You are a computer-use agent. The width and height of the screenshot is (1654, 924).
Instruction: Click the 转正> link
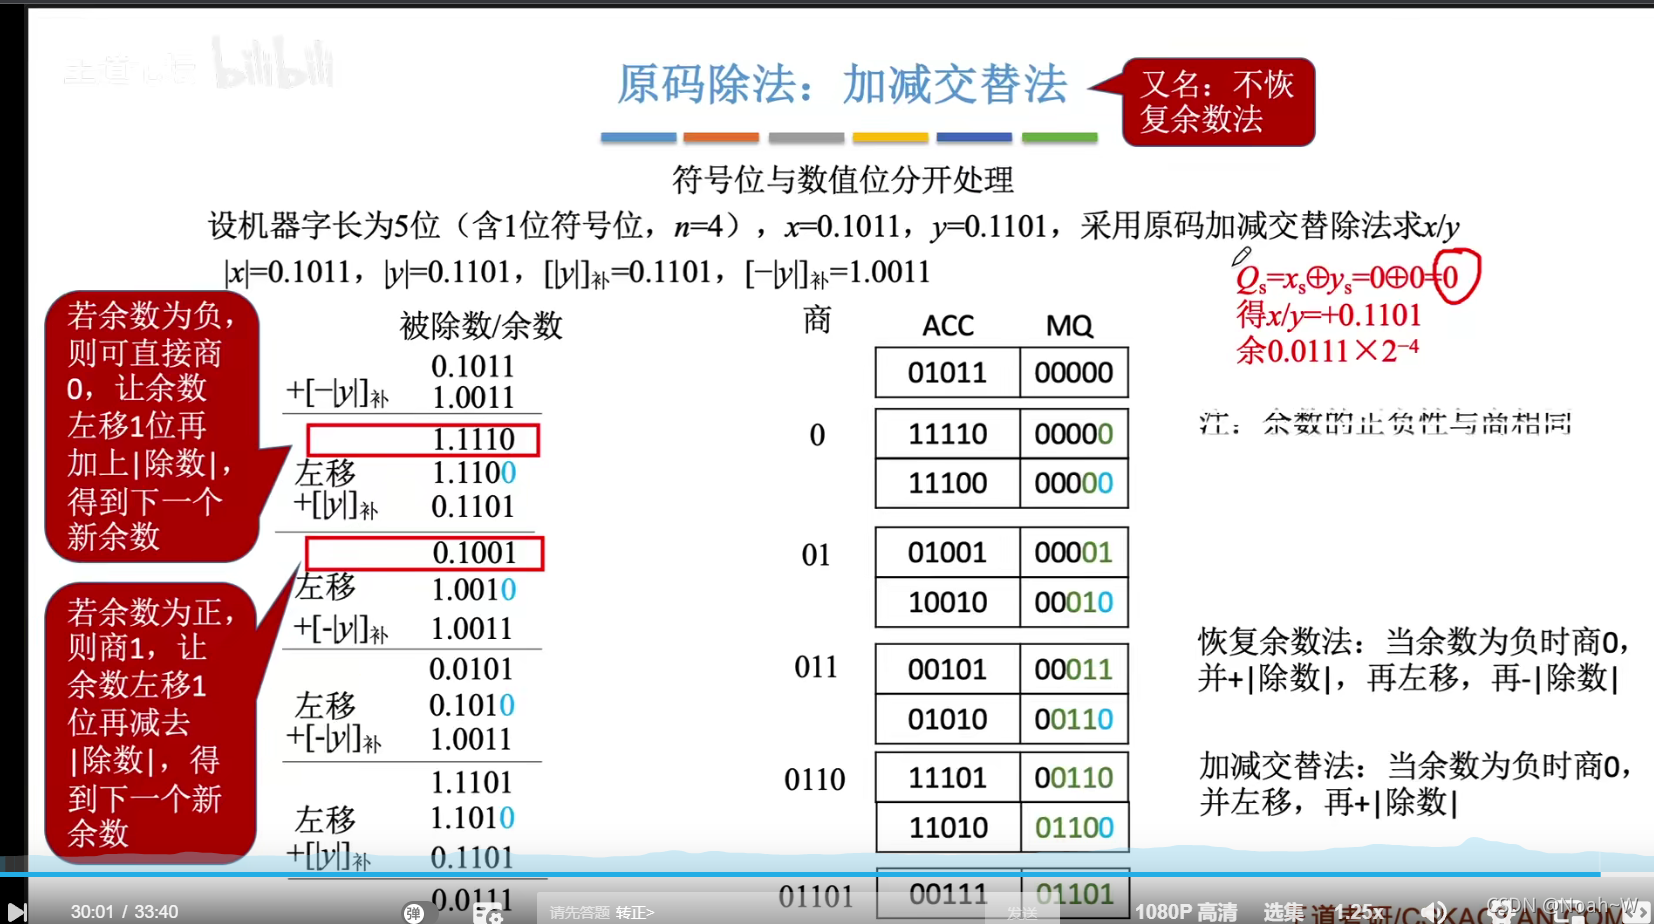[x=634, y=912]
